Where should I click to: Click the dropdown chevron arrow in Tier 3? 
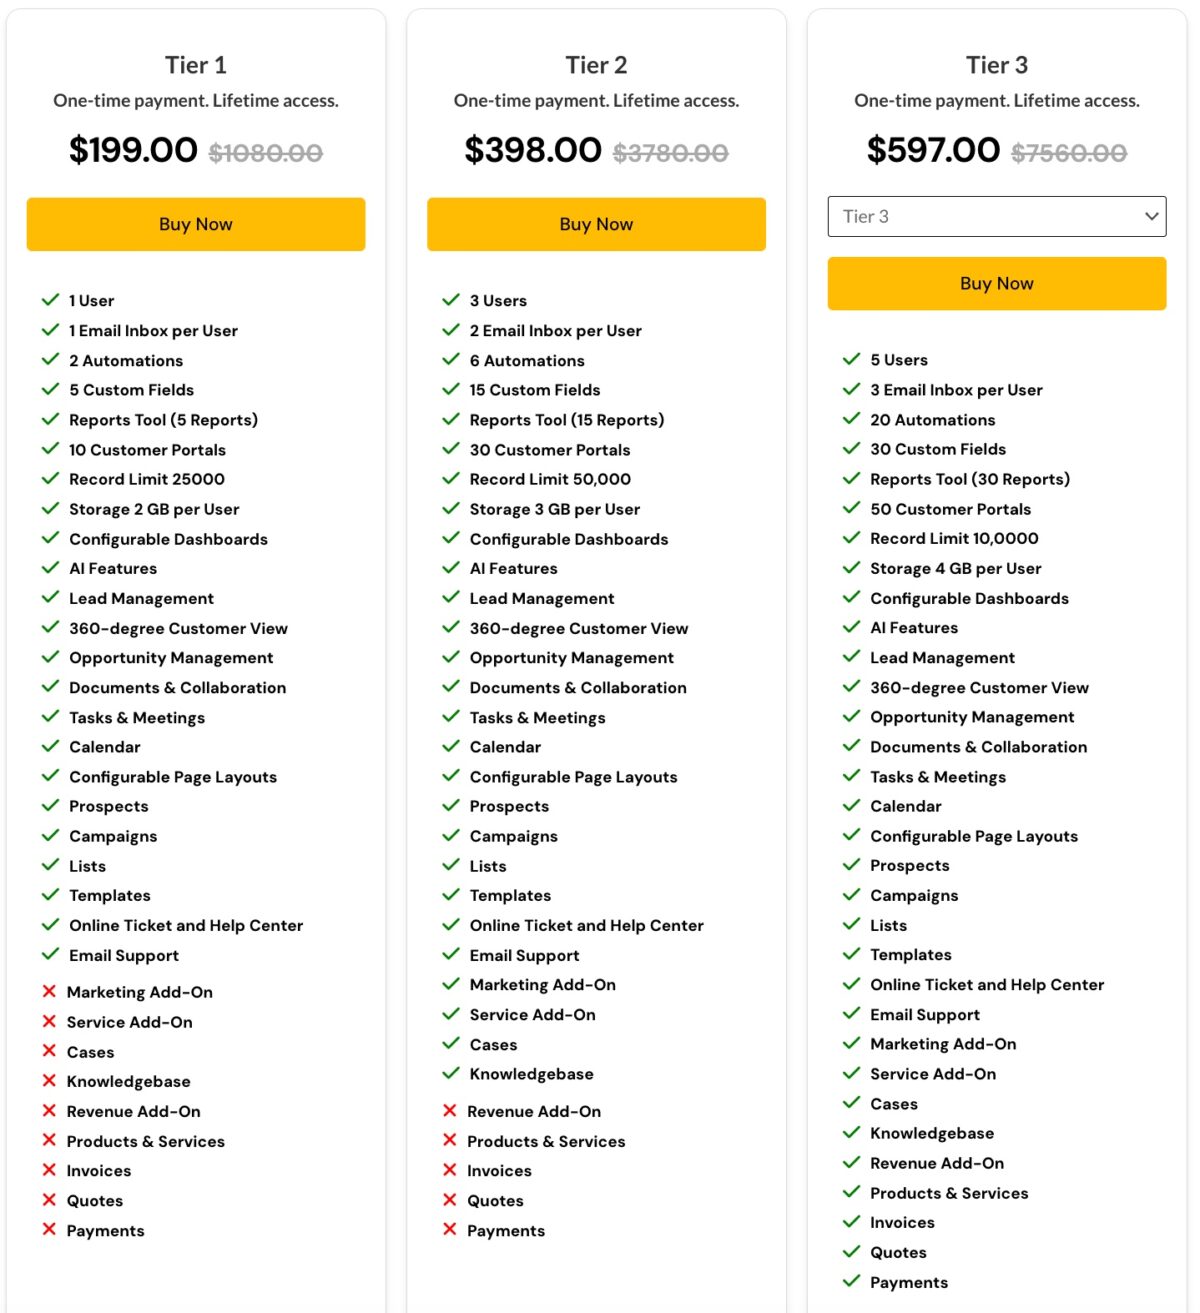(1151, 216)
